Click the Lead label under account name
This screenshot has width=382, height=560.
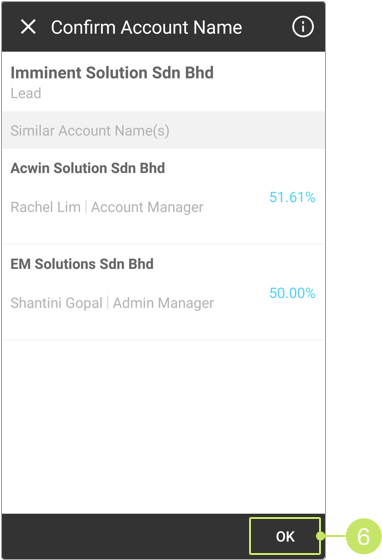click(26, 93)
